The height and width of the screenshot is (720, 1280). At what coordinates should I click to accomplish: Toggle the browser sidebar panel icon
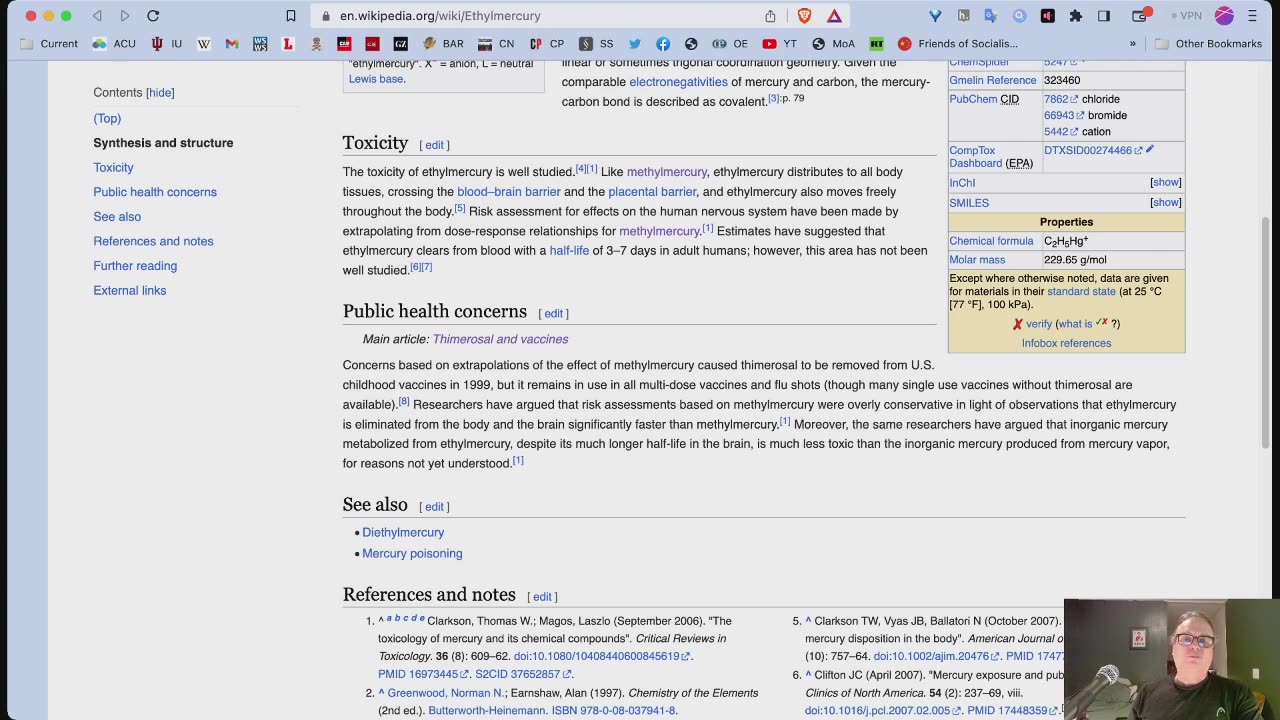pyautogui.click(x=1104, y=16)
